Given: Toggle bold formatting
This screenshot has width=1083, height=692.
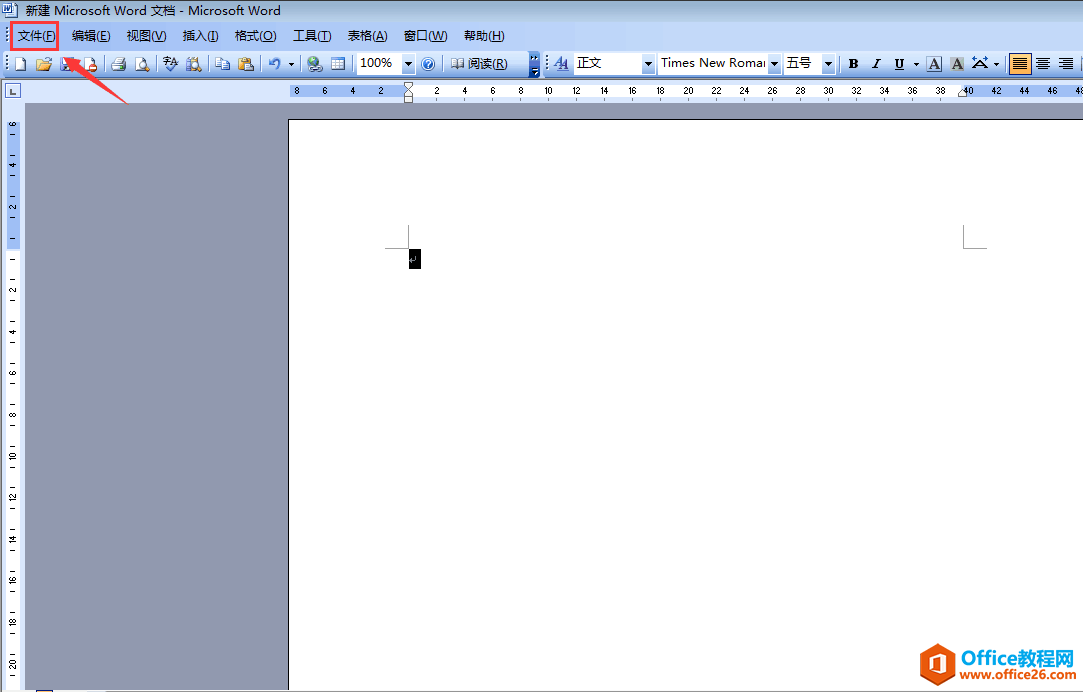Looking at the screenshot, I should 853,64.
